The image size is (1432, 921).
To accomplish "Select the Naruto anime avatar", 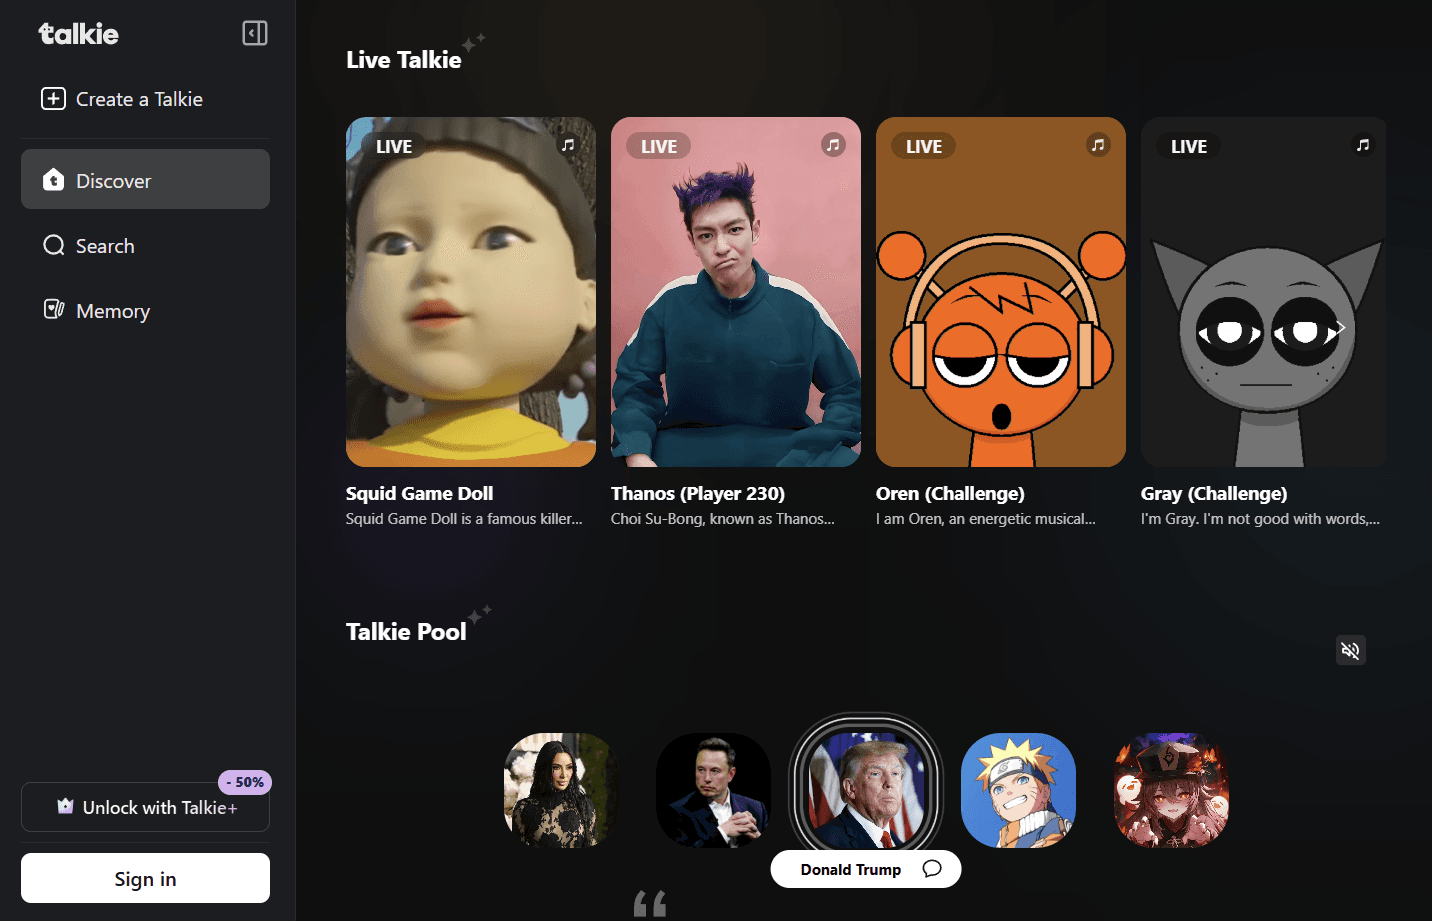I will click(1018, 790).
